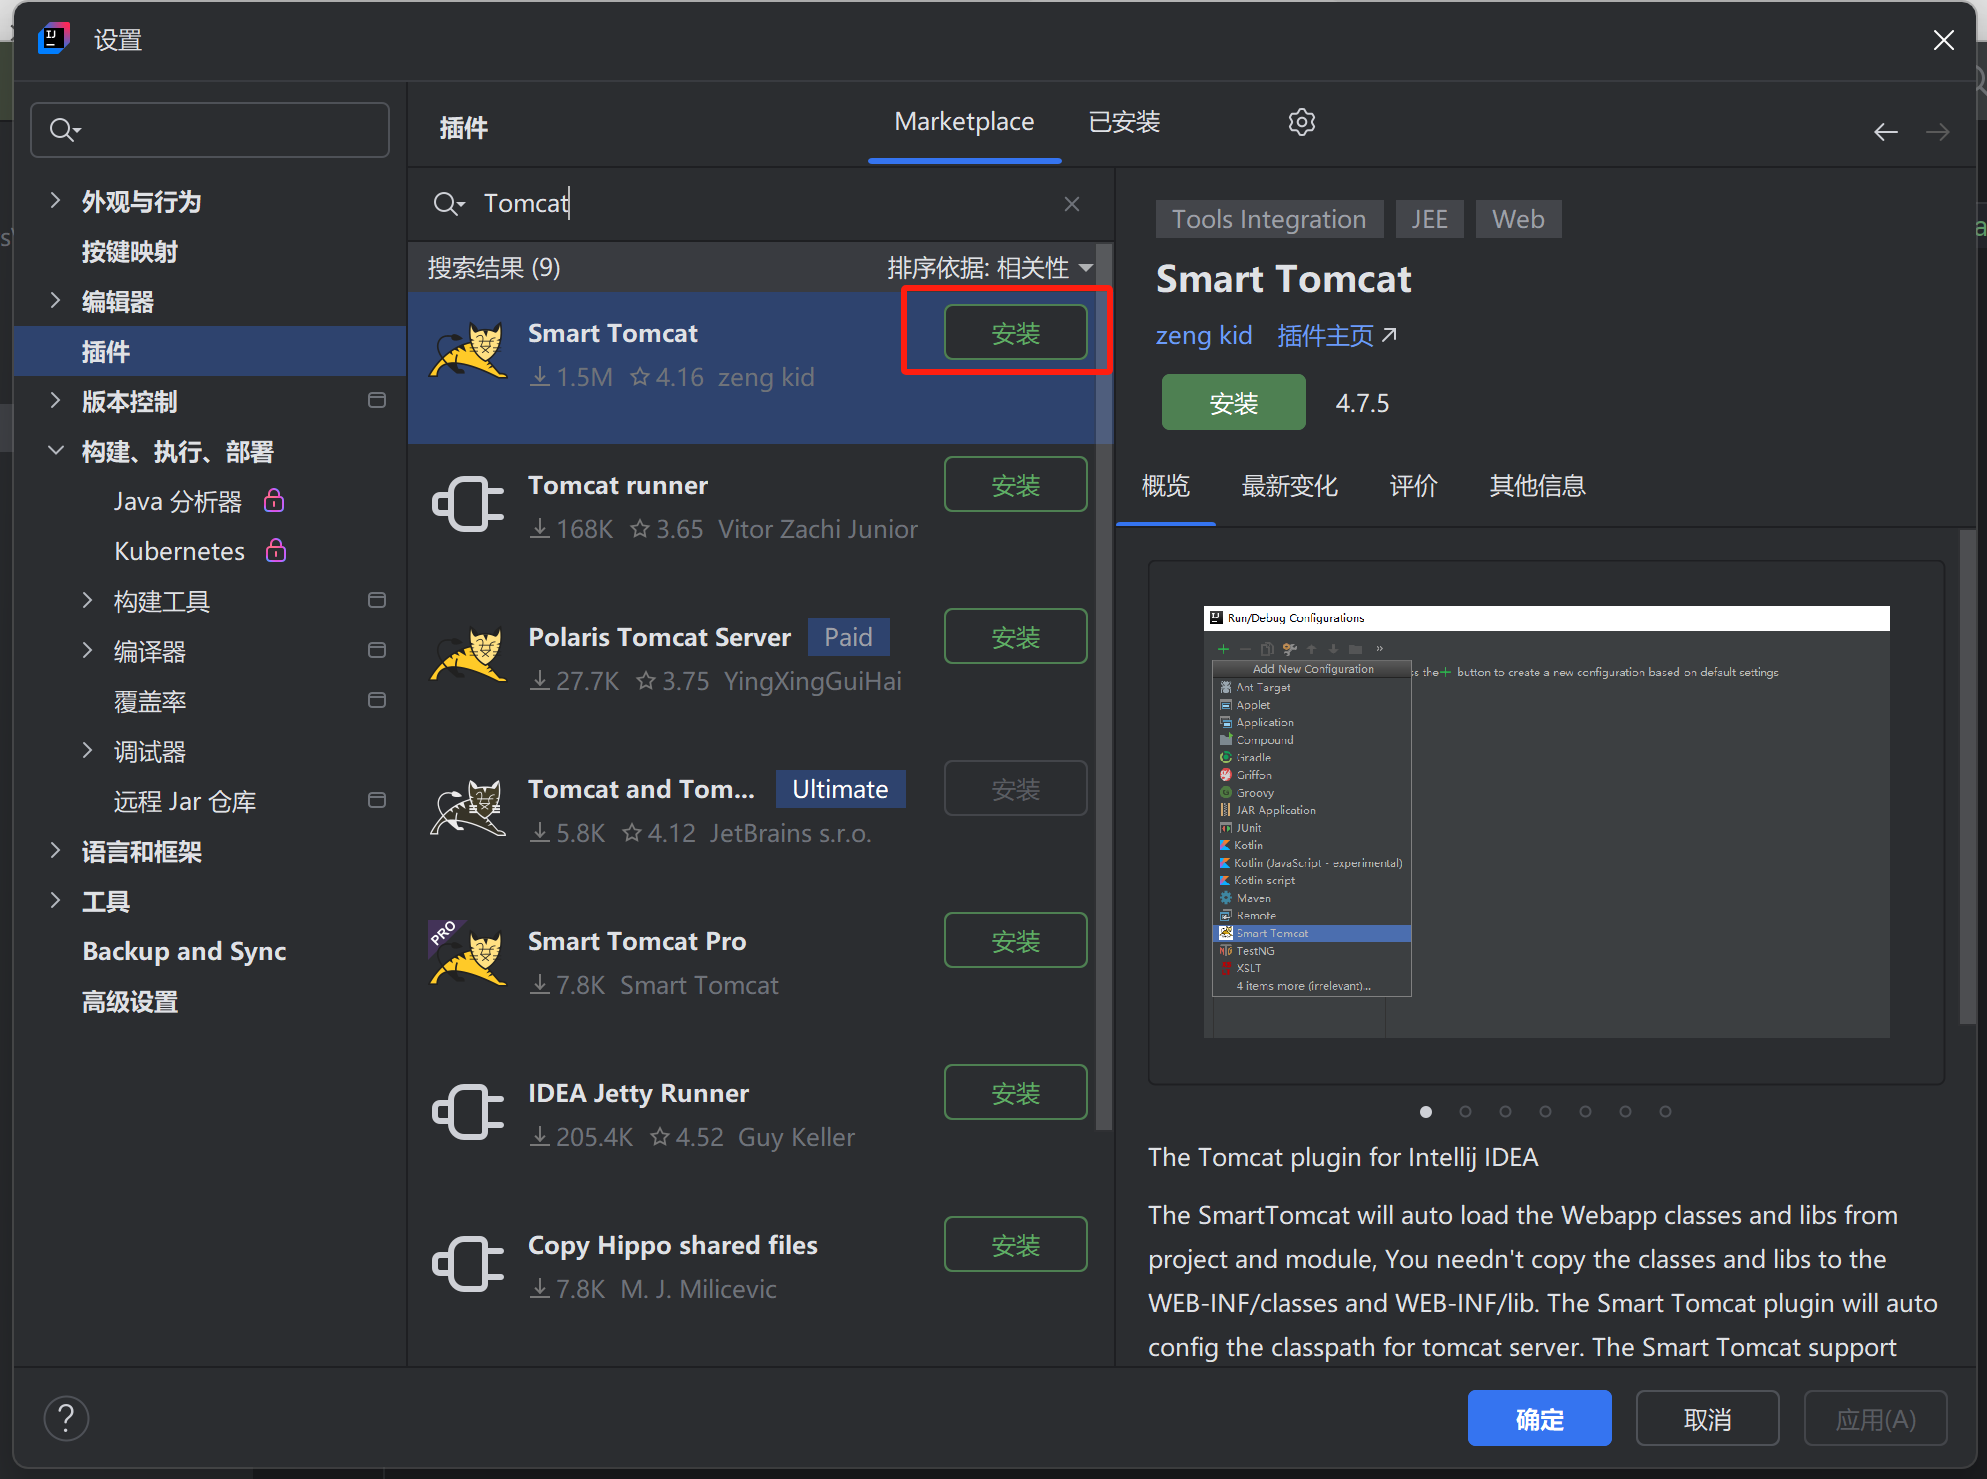
Task: Install Smart Tomcat from the results list
Action: click(x=1015, y=333)
